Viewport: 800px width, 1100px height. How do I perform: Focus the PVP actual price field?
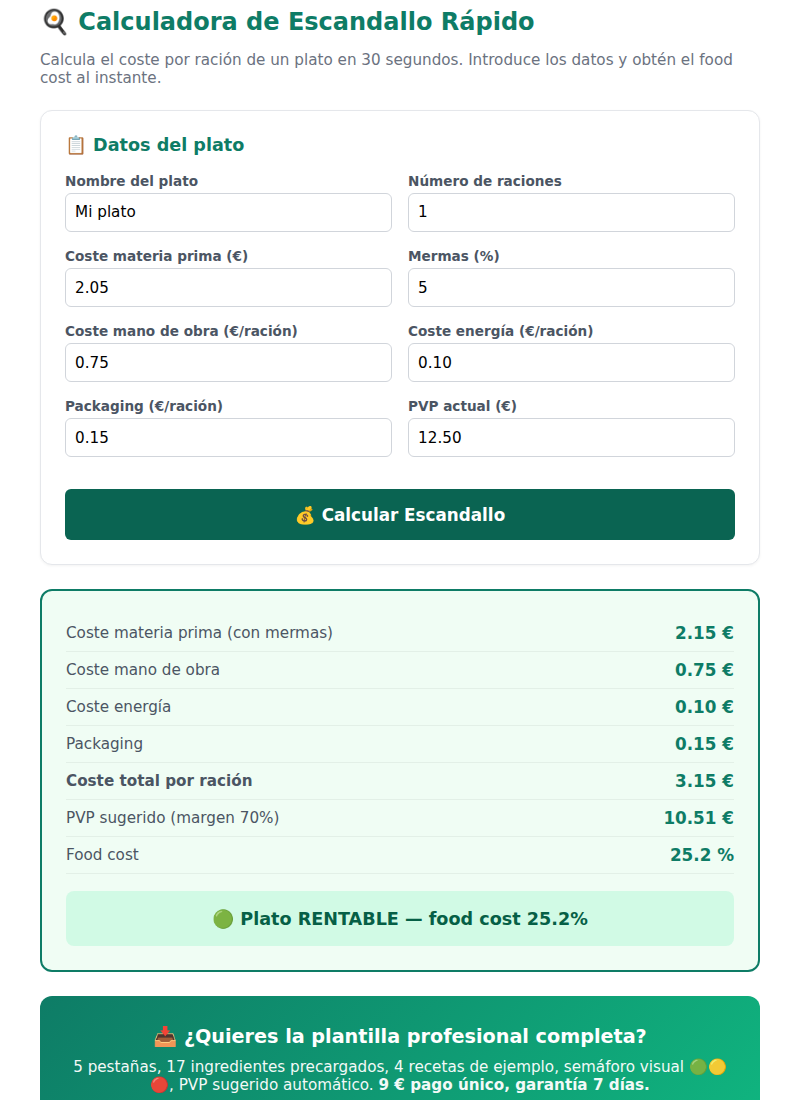[571, 437]
